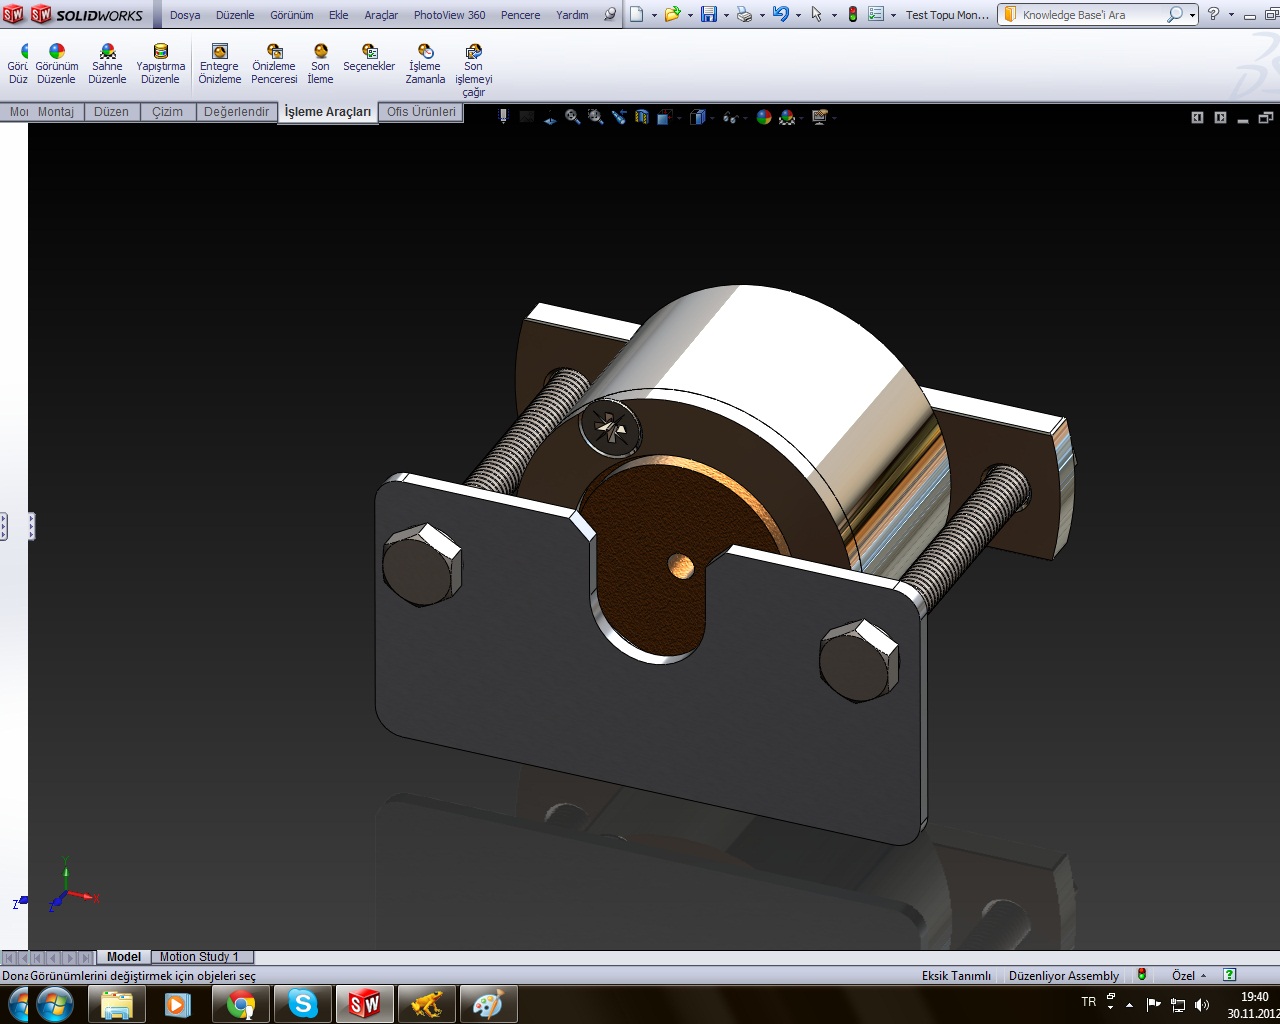Expand collapsed left panel handle
This screenshot has height=1024, width=1280.
pyautogui.click(x=31, y=526)
